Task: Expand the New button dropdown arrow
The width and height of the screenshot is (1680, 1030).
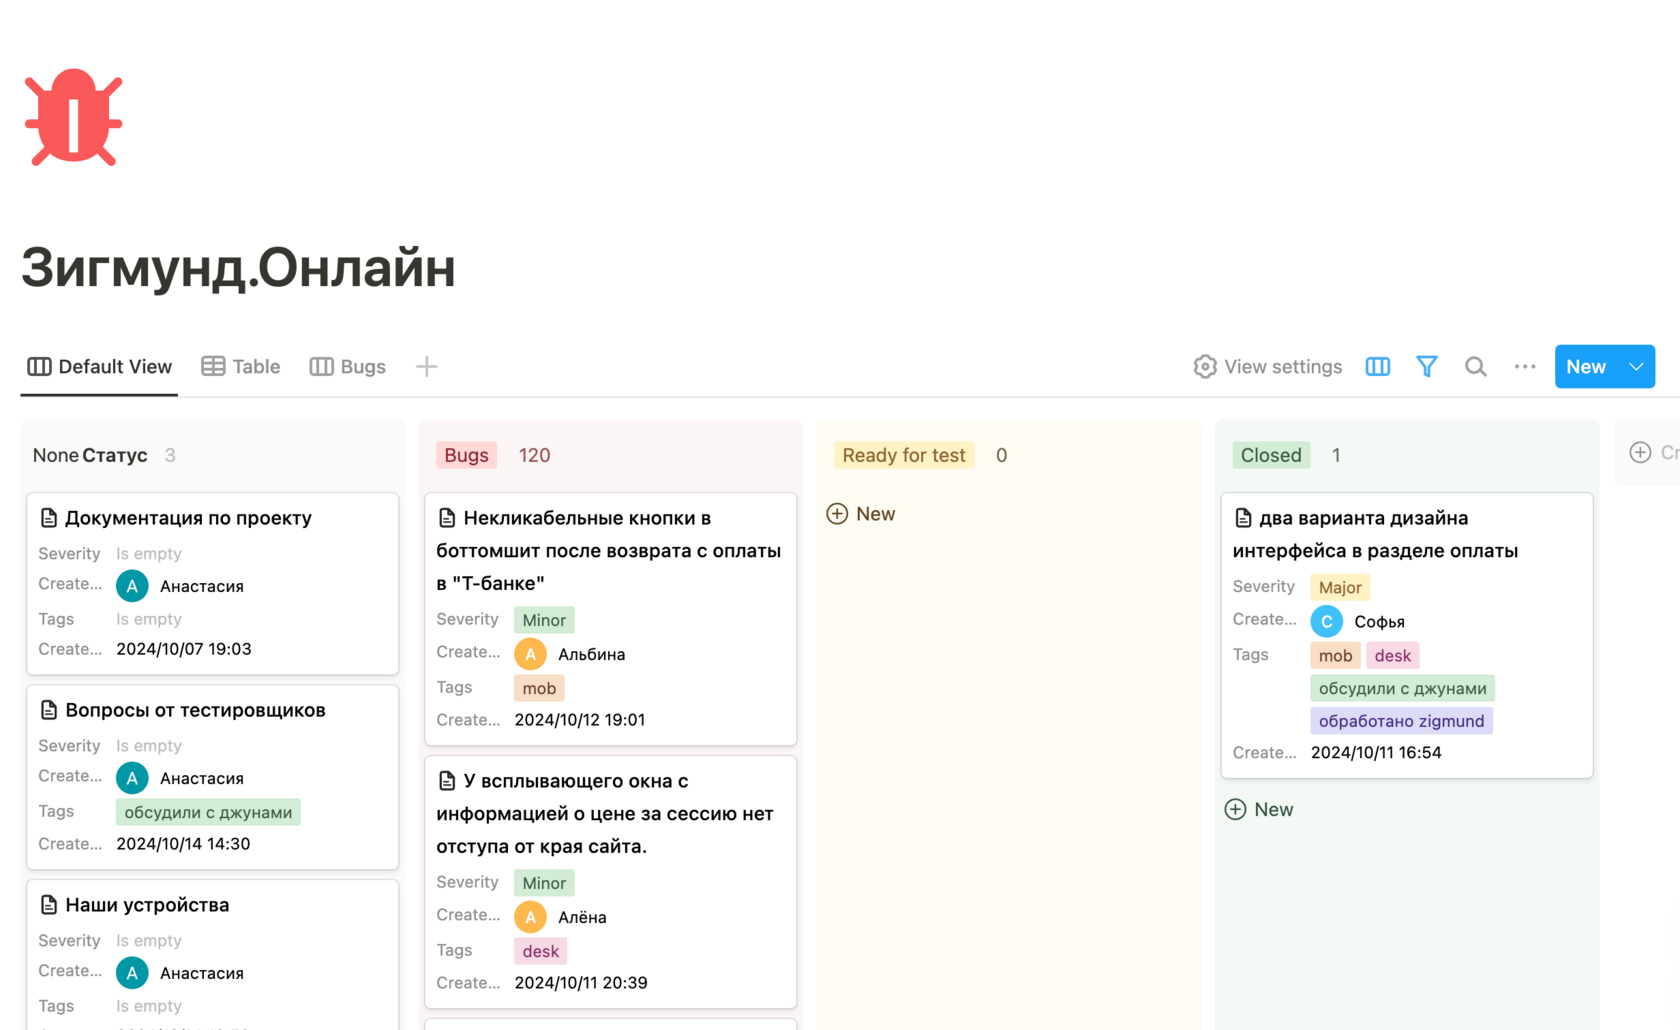Action: 1636,367
